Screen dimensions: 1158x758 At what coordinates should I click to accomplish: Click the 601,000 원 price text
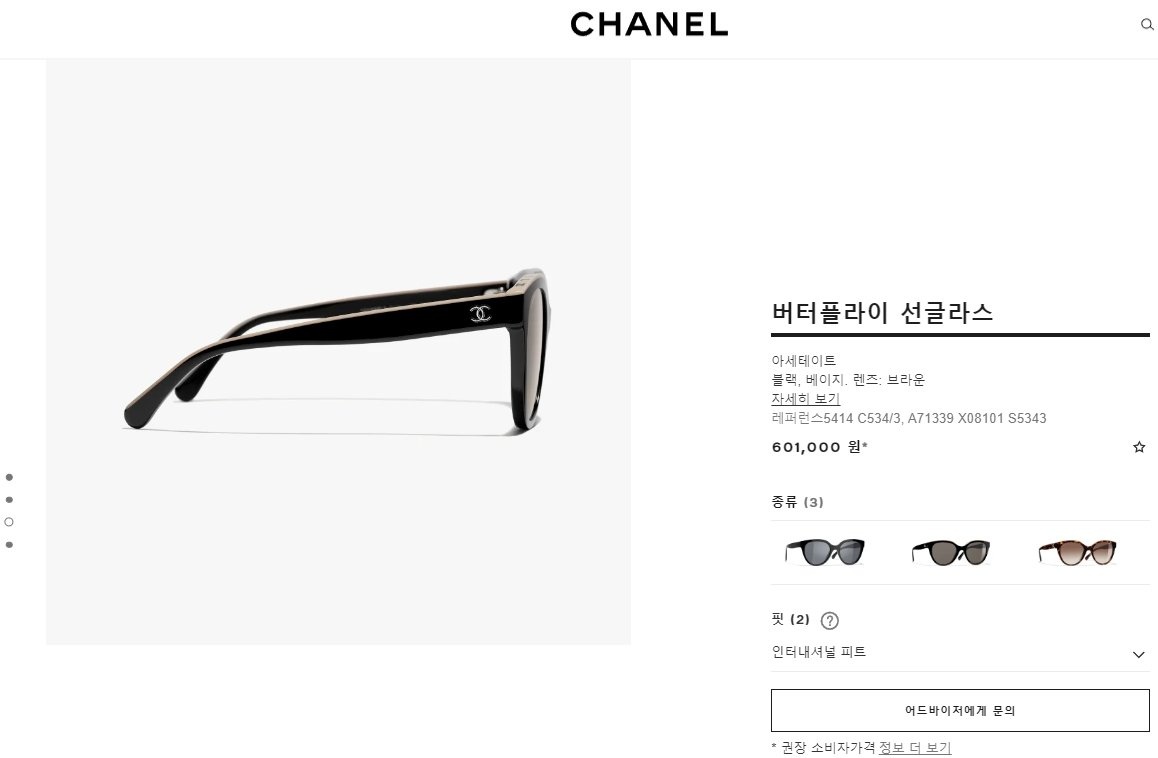pyautogui.click(x=819, y=447)
